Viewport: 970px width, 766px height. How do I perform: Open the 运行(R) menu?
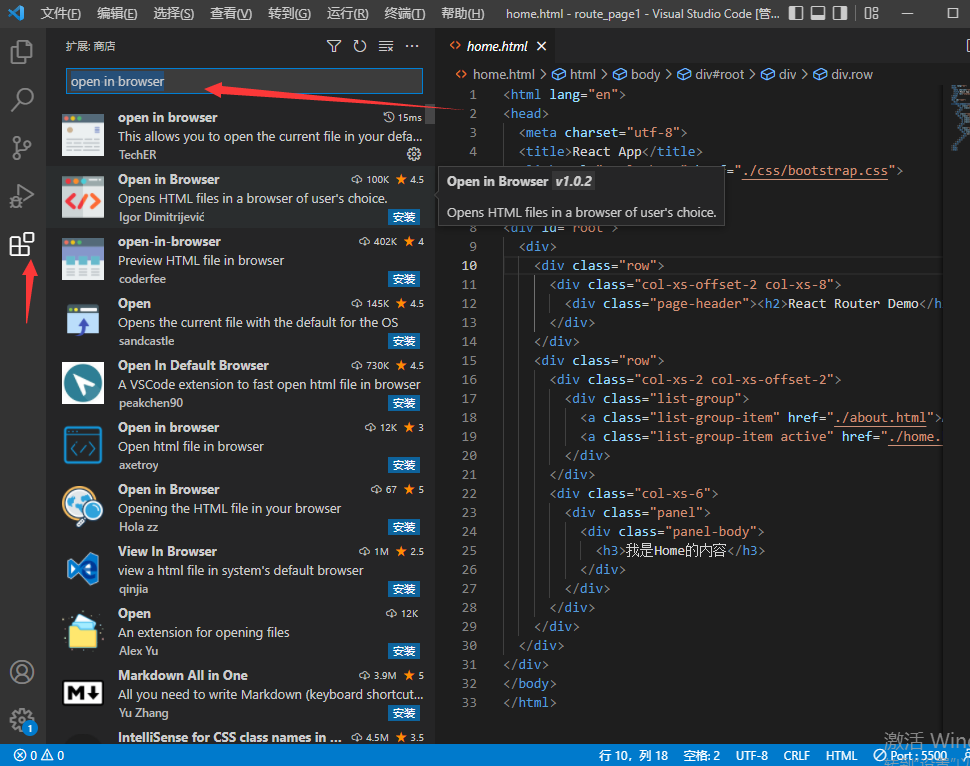(348, 13)
